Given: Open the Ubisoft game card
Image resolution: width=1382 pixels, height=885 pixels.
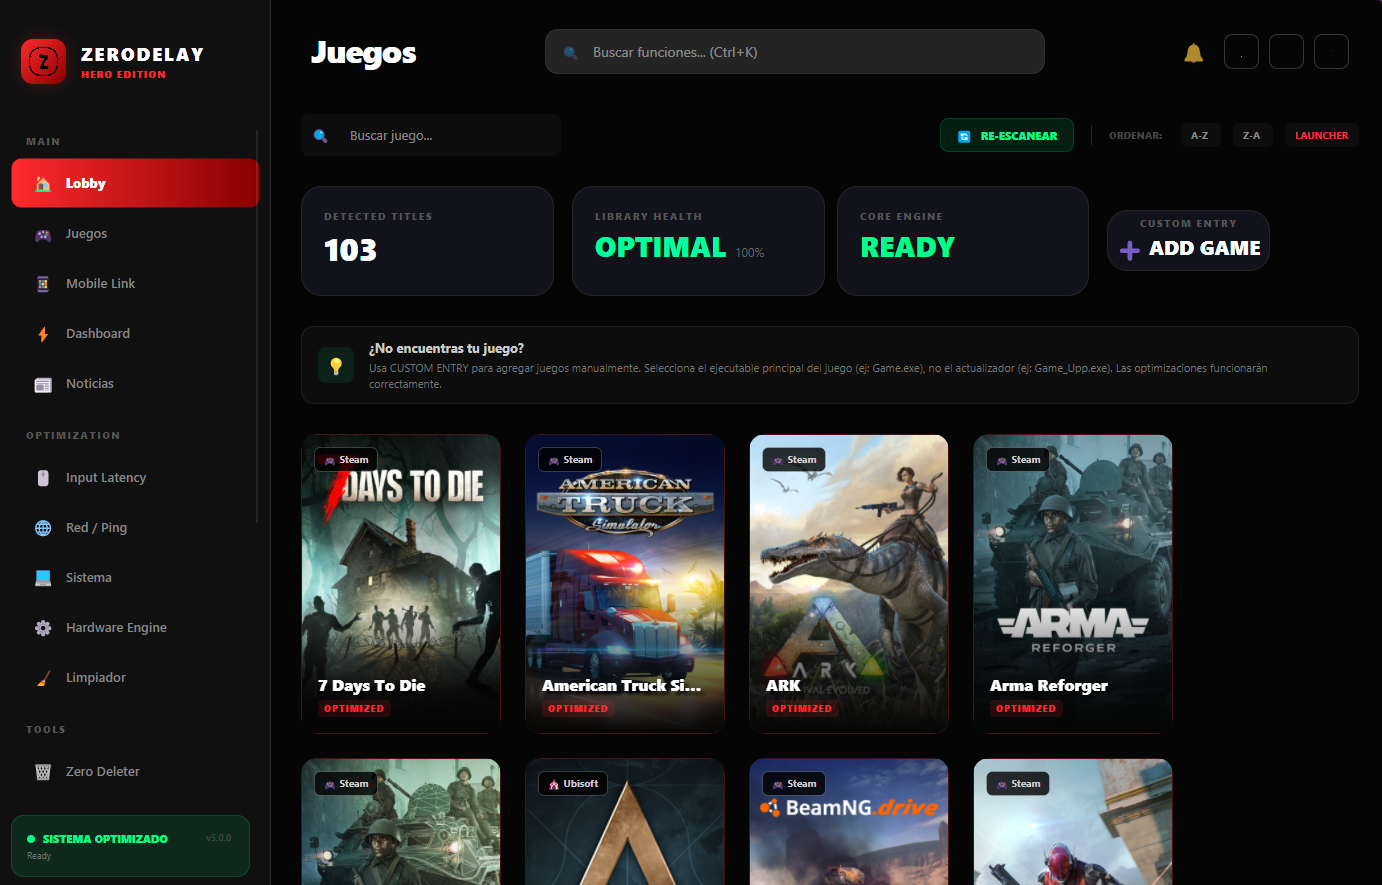Looking at the screenshot, I should point(625,822).
